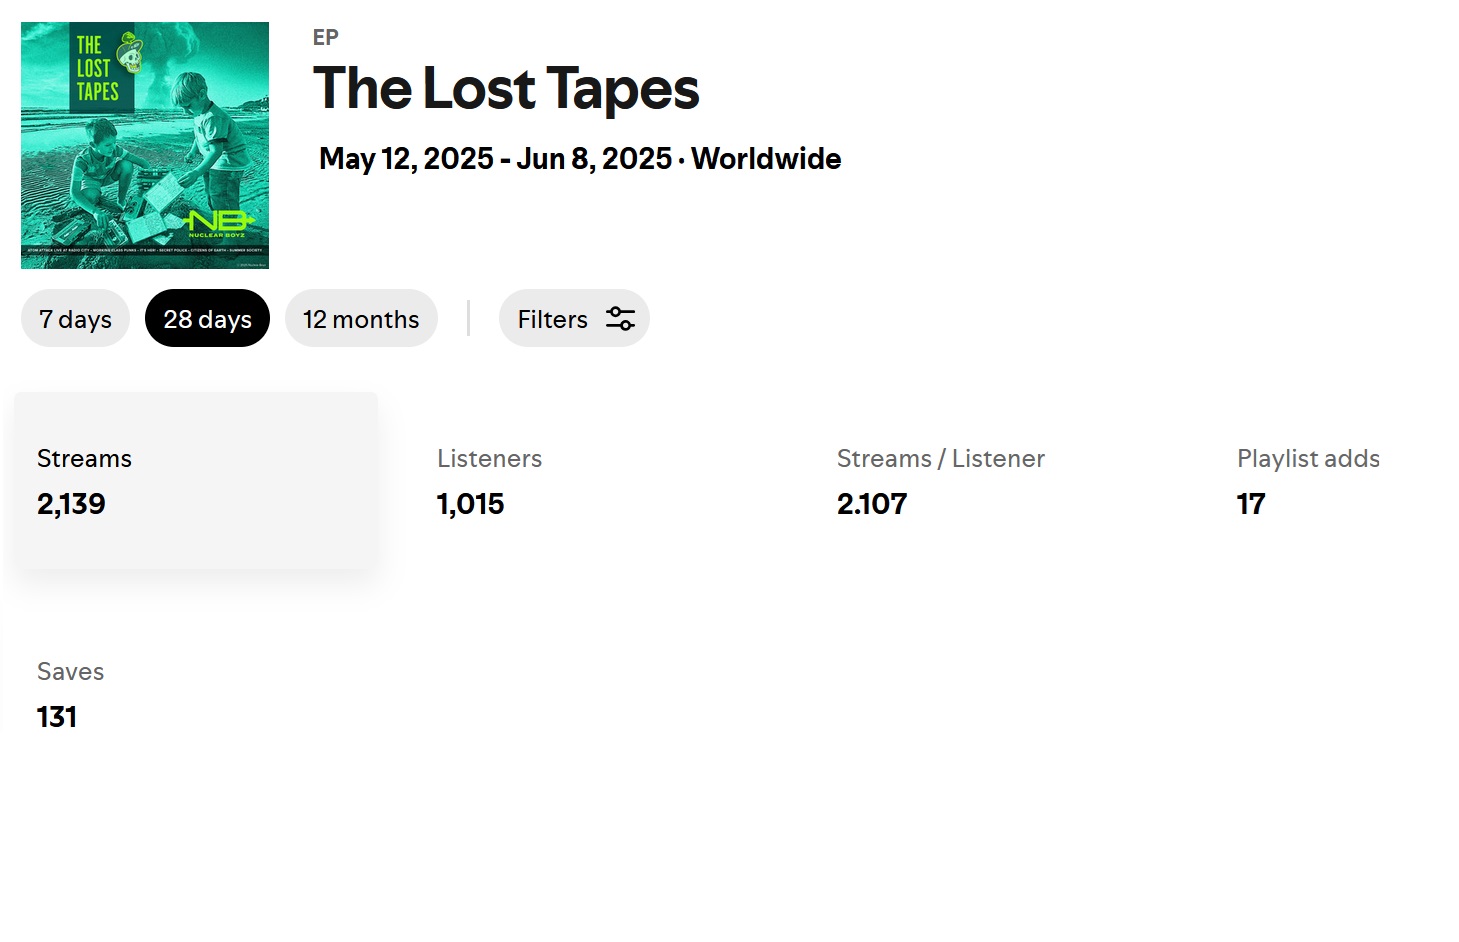Click the title The Lost Tapes
Screen dimensions: 1459x942
click(506, 88)
